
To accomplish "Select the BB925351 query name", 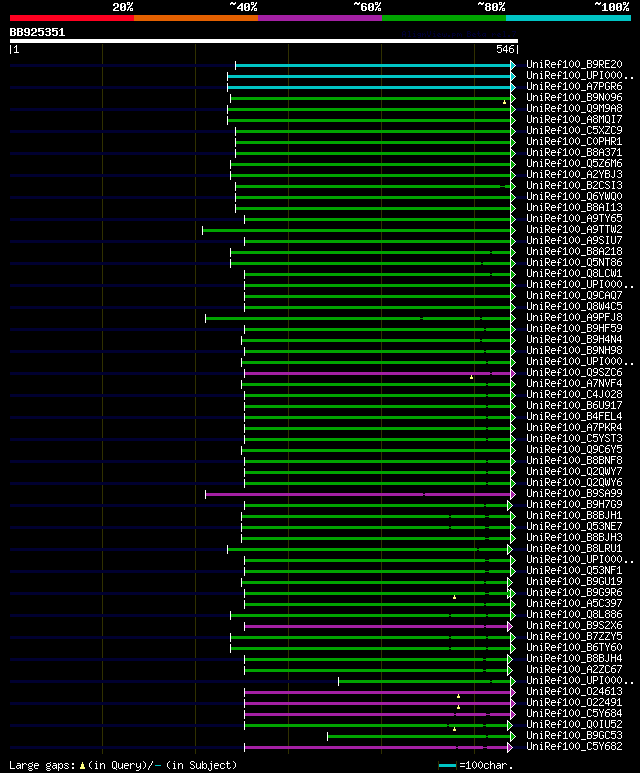I will tap(37, 33).
